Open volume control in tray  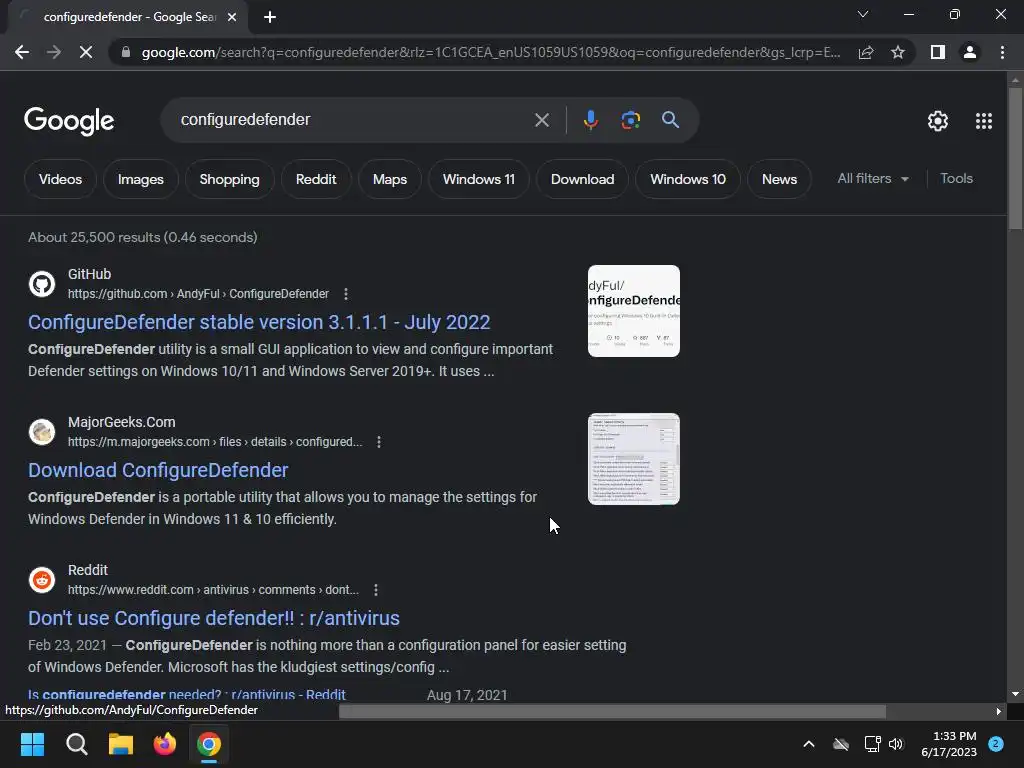pyautogui.click(x=896, y=744)
